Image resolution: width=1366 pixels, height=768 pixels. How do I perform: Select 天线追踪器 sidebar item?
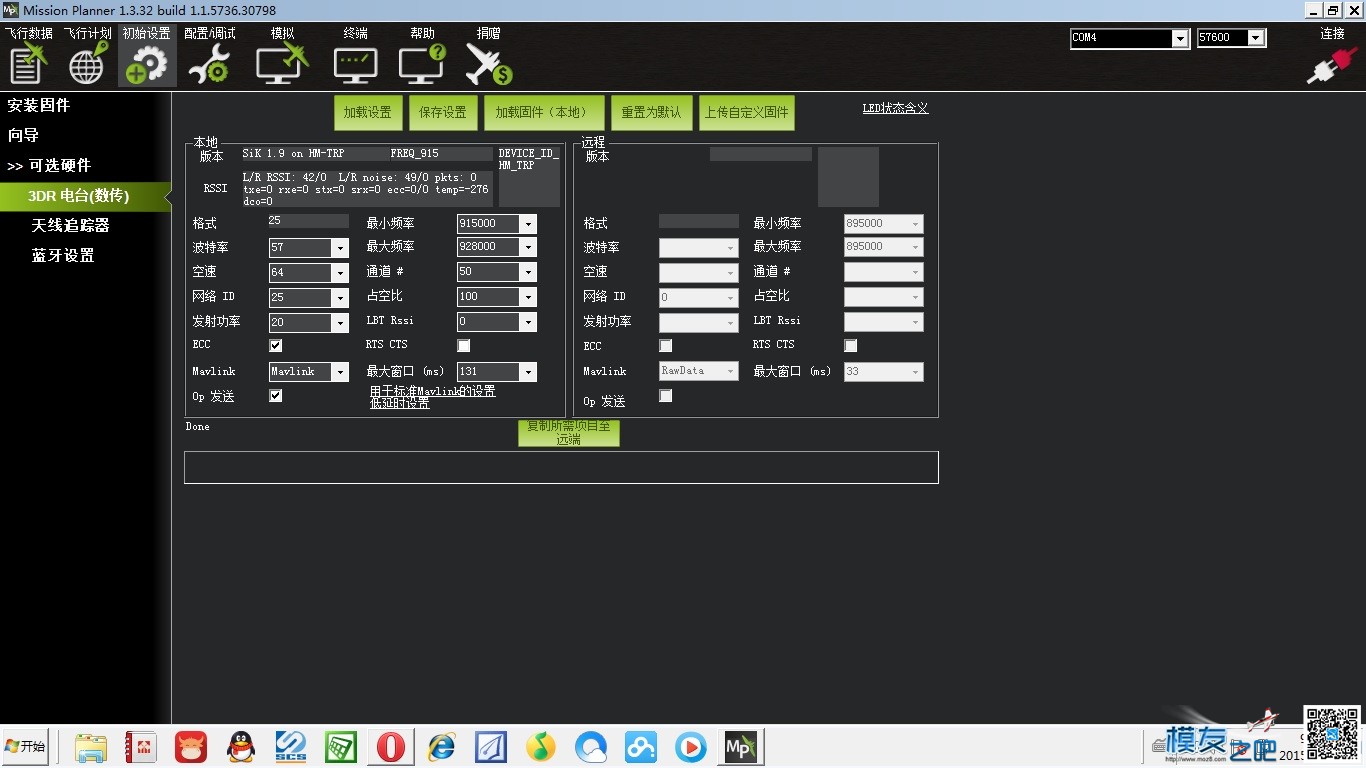pyautogui.click(x=70, y=225)
